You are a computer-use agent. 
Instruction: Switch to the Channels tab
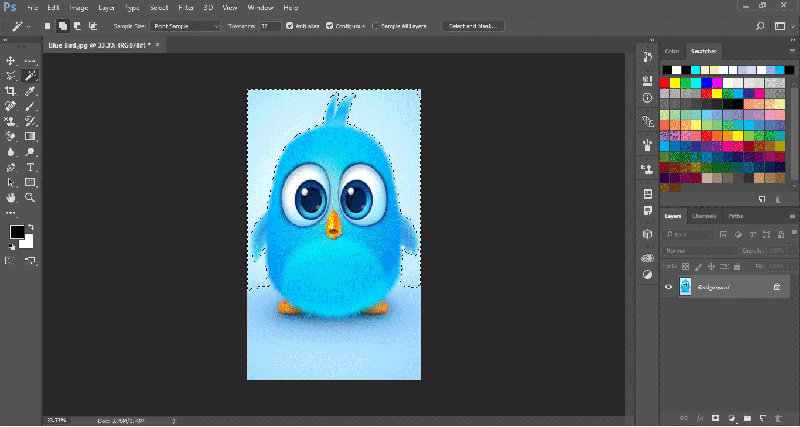click(x=704, y=216)
